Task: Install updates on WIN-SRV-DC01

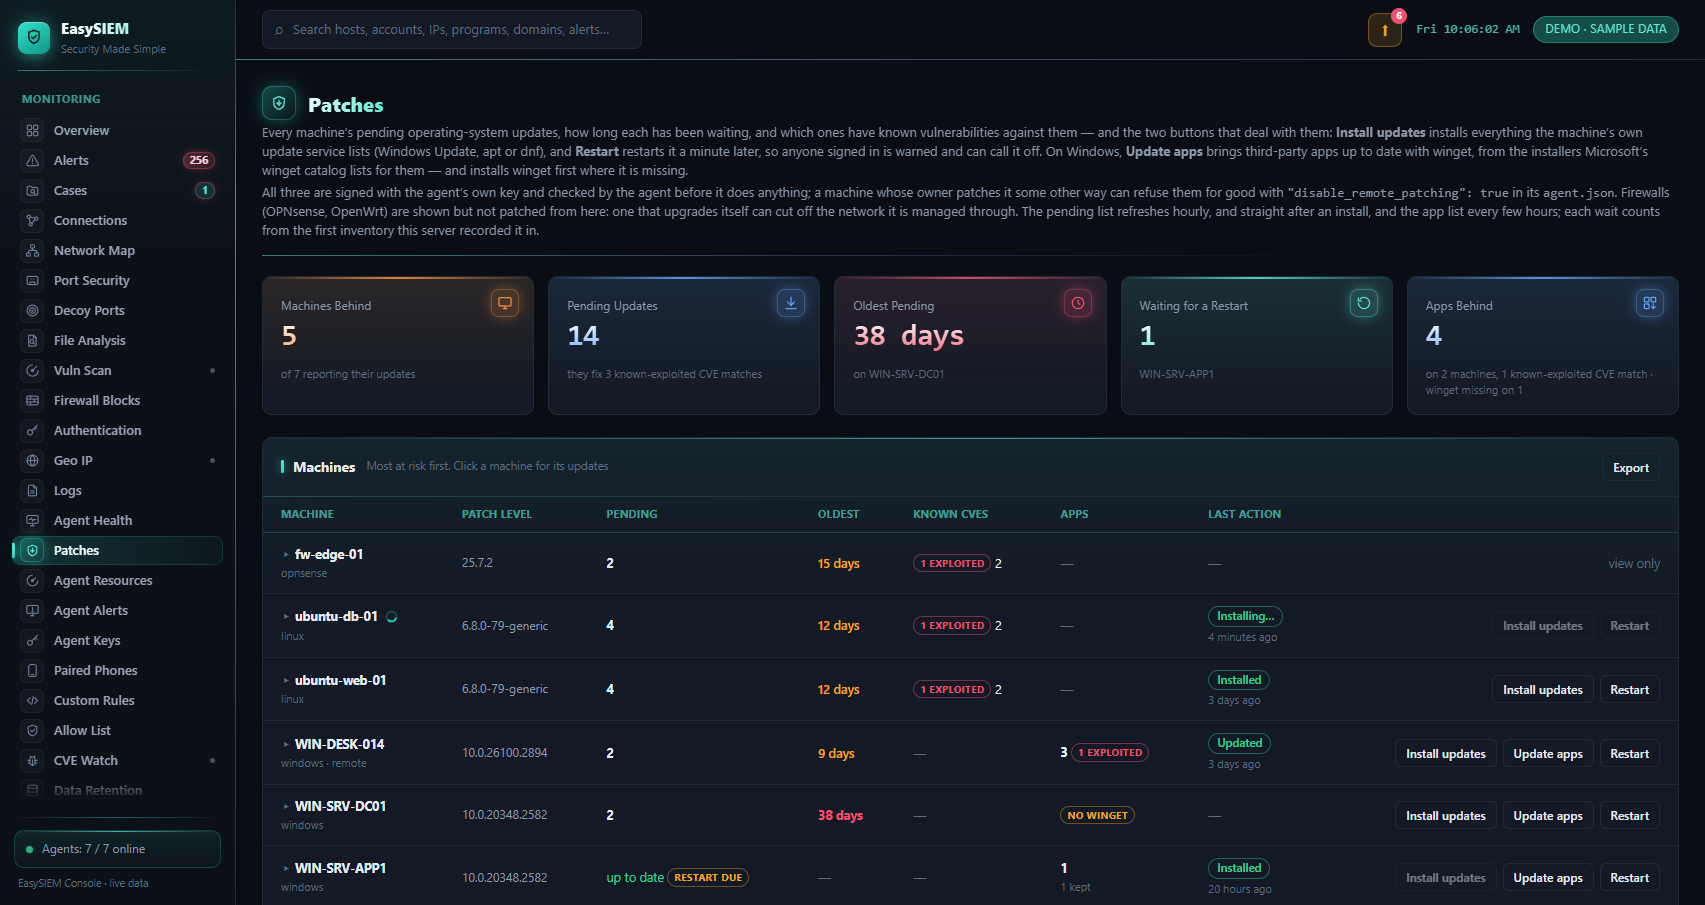Action: tap(1446, 816)
